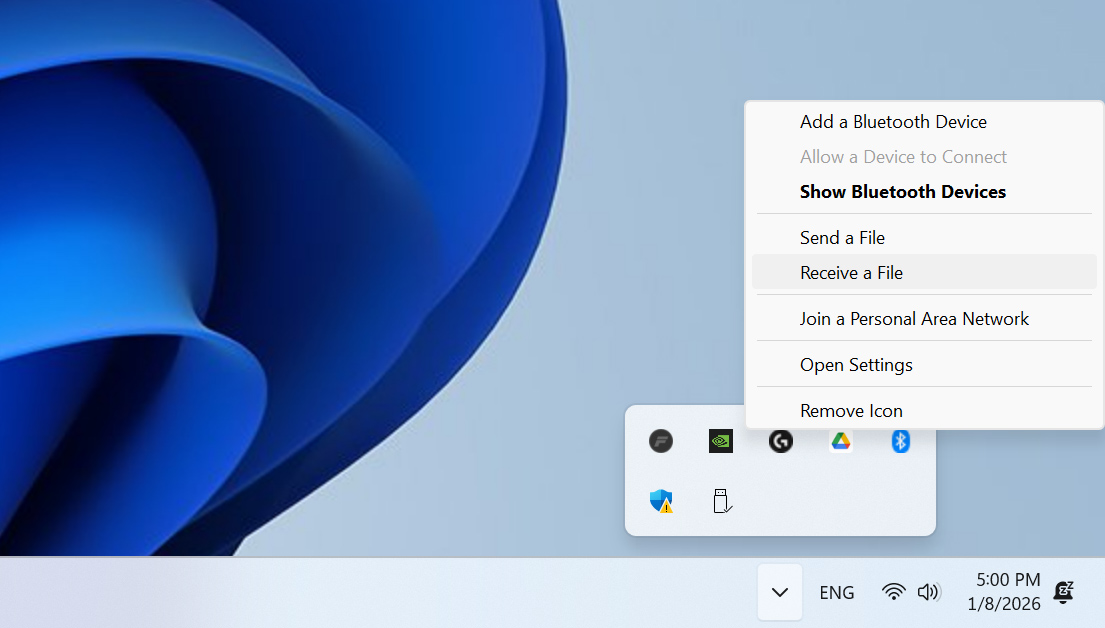The image size is (1105, 628).
Task: Launch Logitech G Hub from the tray
Action: pos(780,441)
